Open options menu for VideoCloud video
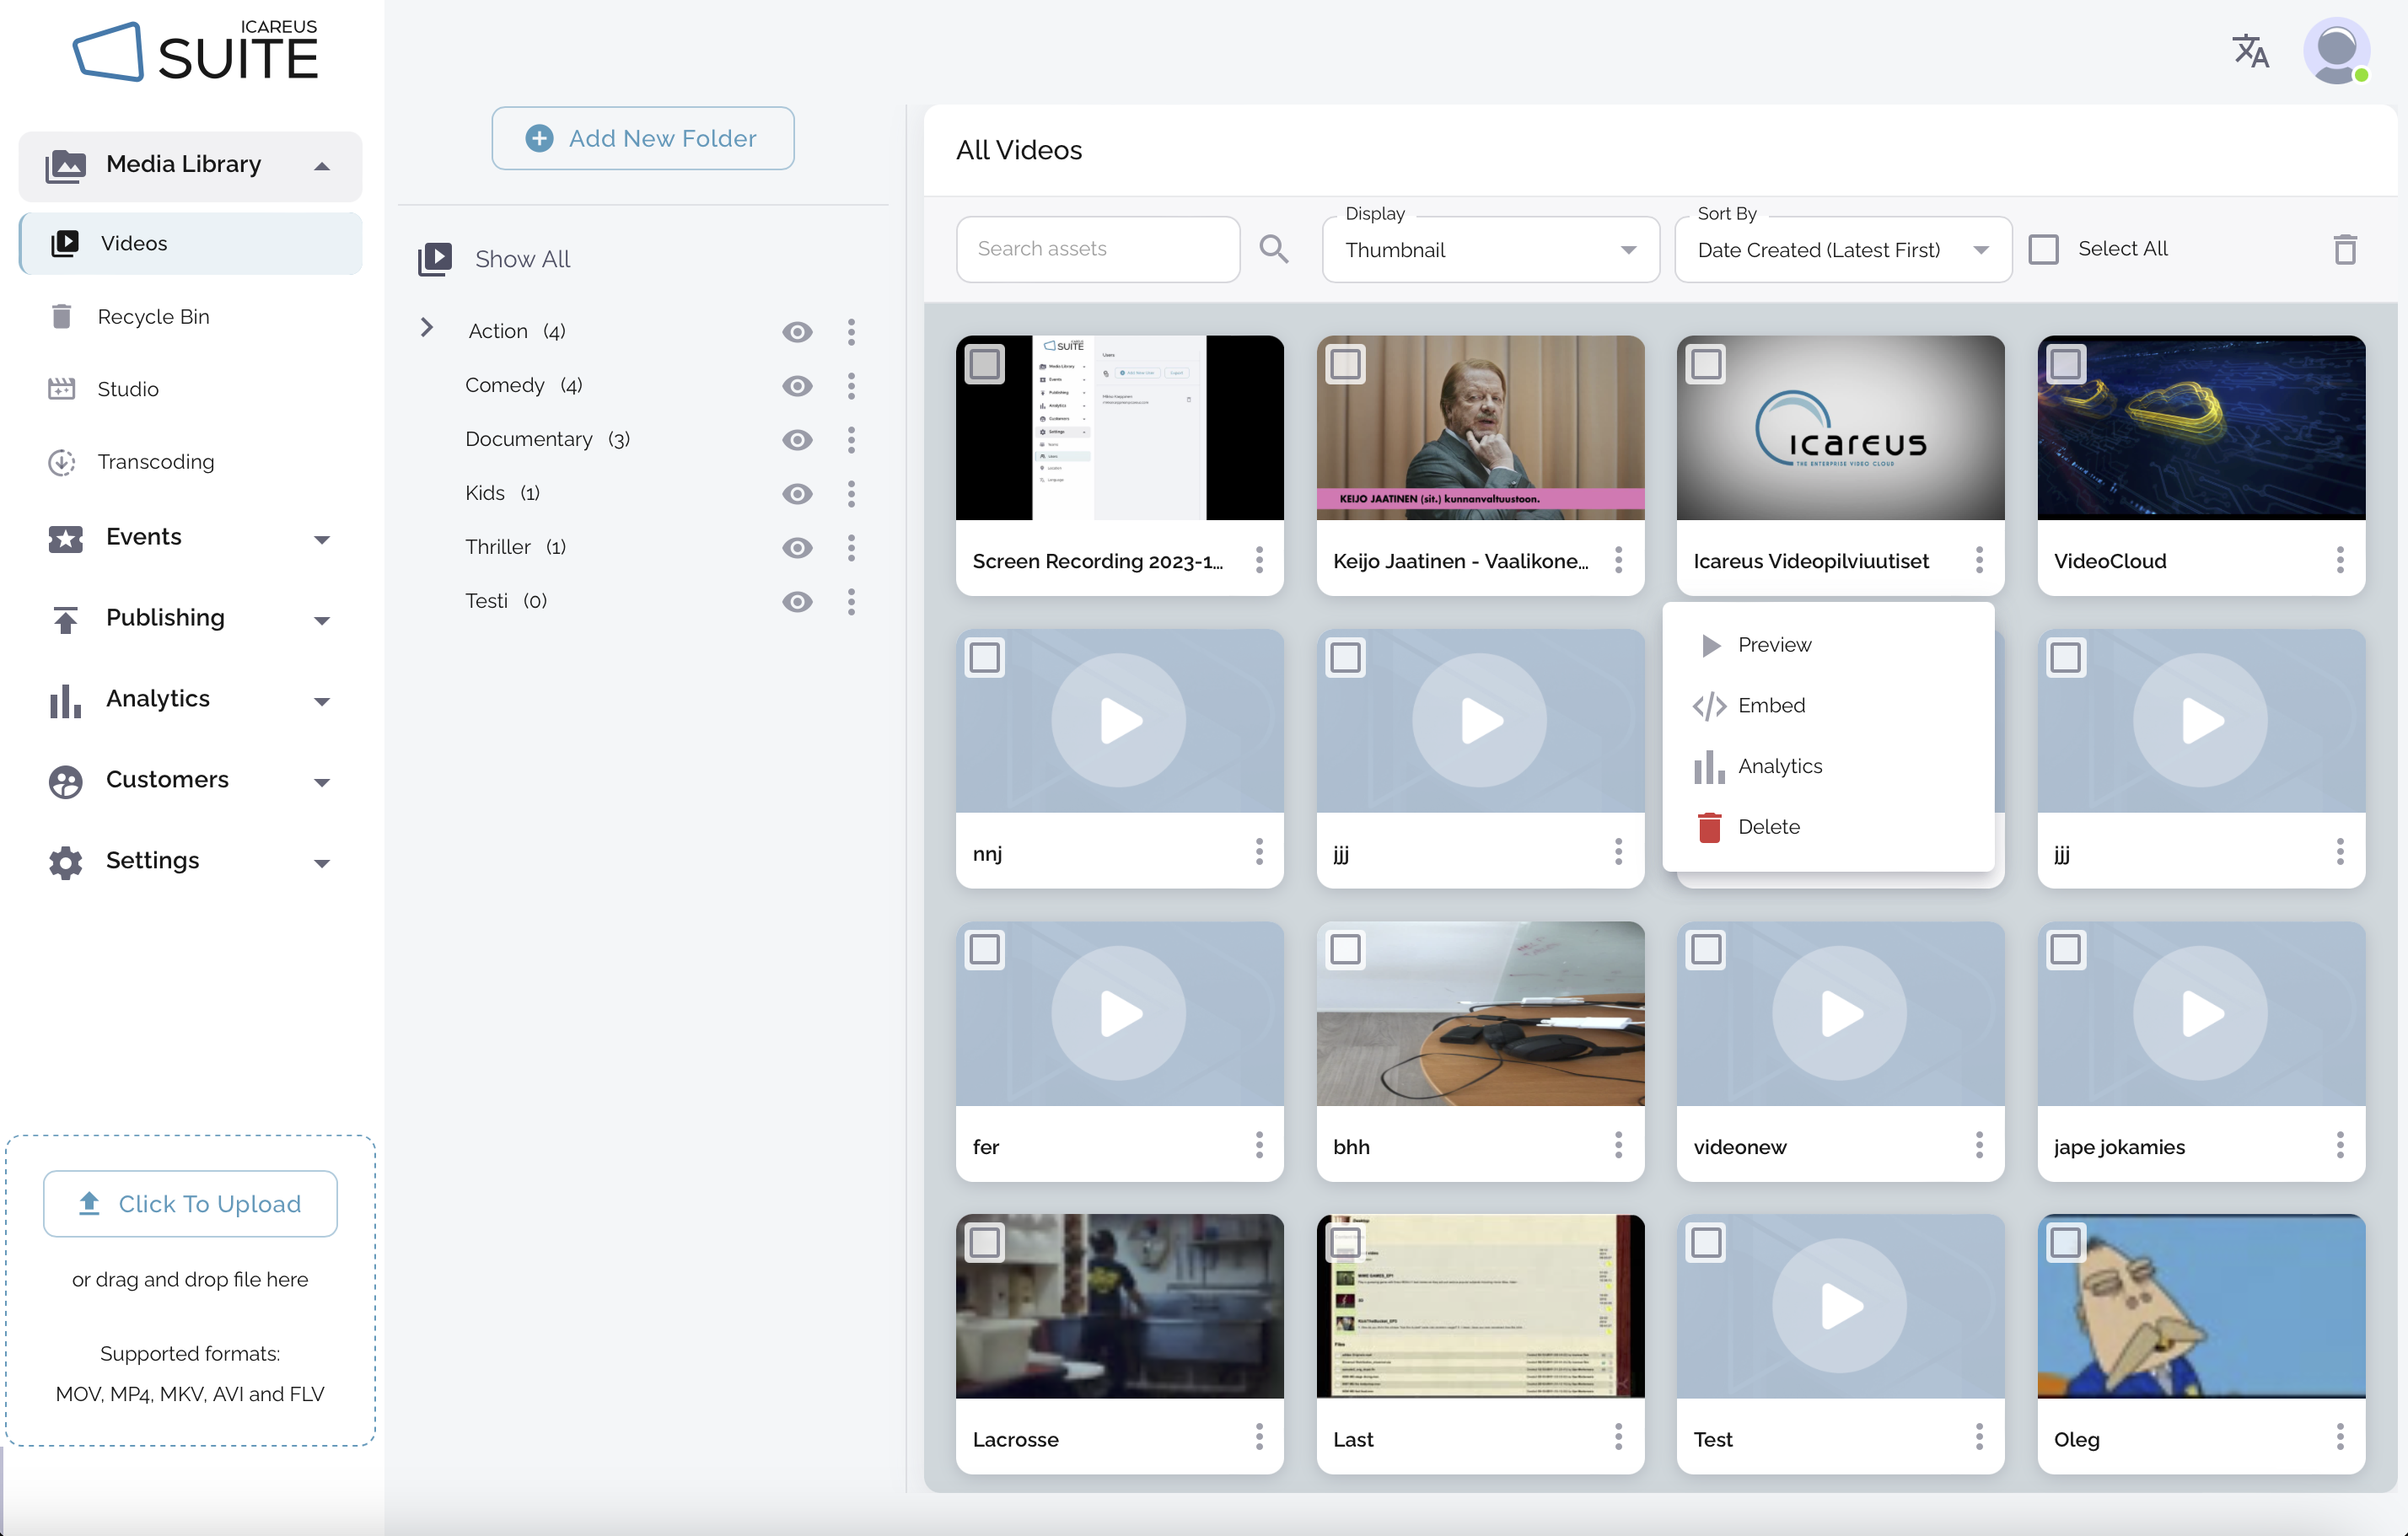 (x=2339, y=560)
